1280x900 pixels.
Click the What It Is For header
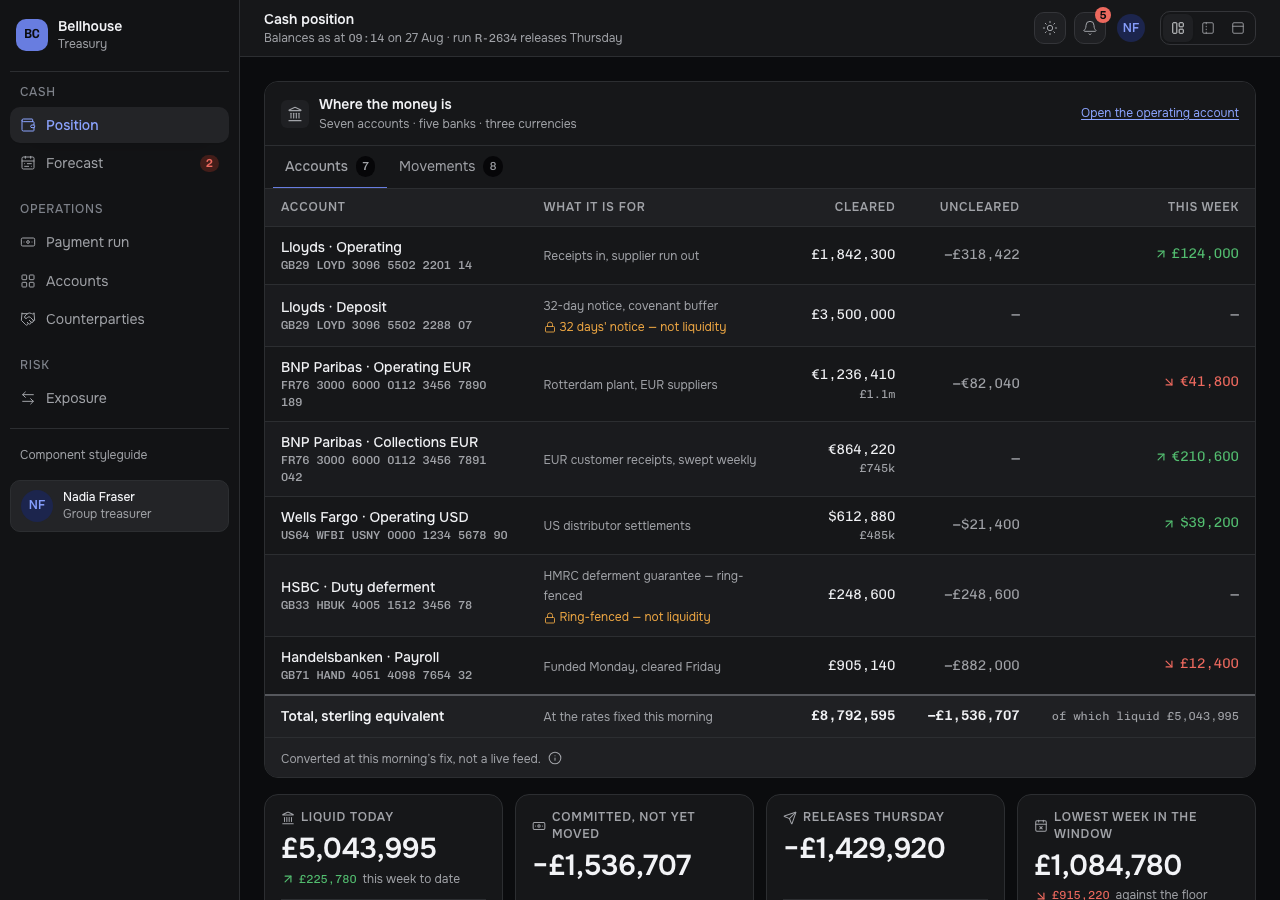pyautogui.click(x=594, y=207)
